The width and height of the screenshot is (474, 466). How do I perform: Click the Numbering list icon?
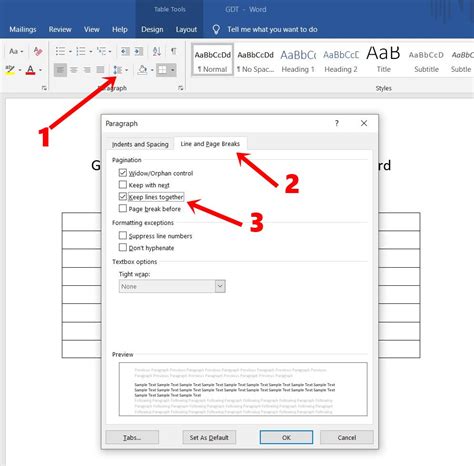(x=81, y=51)
